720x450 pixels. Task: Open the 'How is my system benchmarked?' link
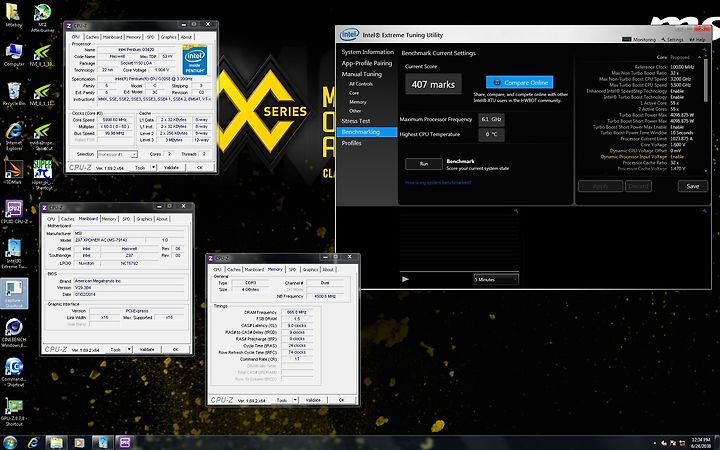438,182
